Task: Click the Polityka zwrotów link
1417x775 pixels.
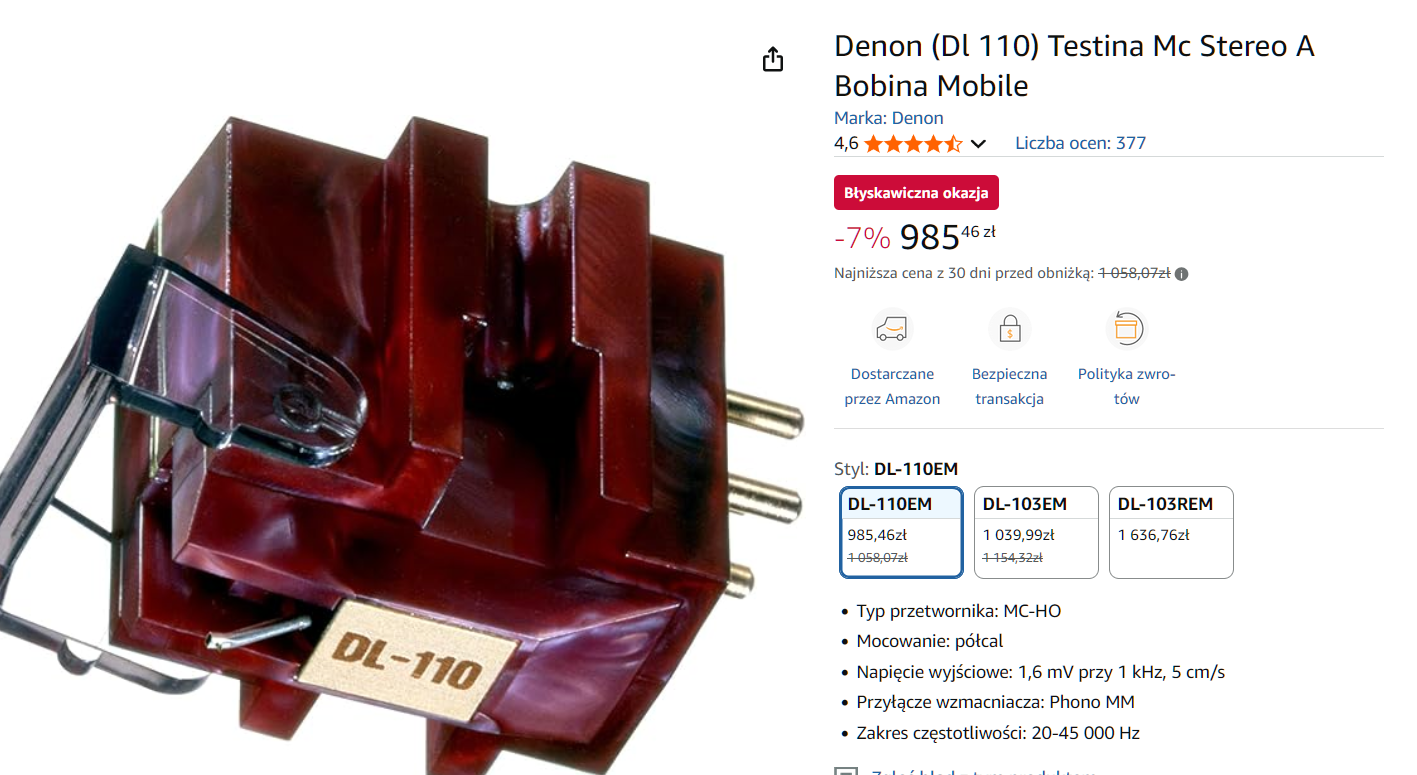Action: click(1126, 386)
